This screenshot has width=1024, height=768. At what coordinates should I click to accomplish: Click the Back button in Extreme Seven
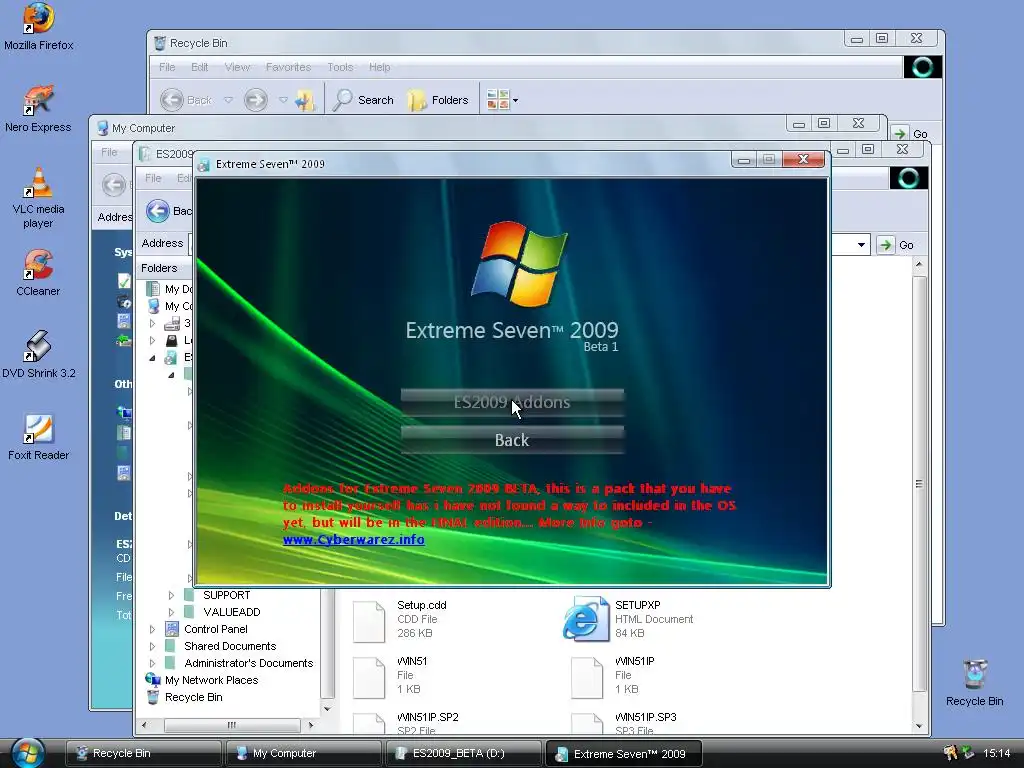click(x=512, y=440)
